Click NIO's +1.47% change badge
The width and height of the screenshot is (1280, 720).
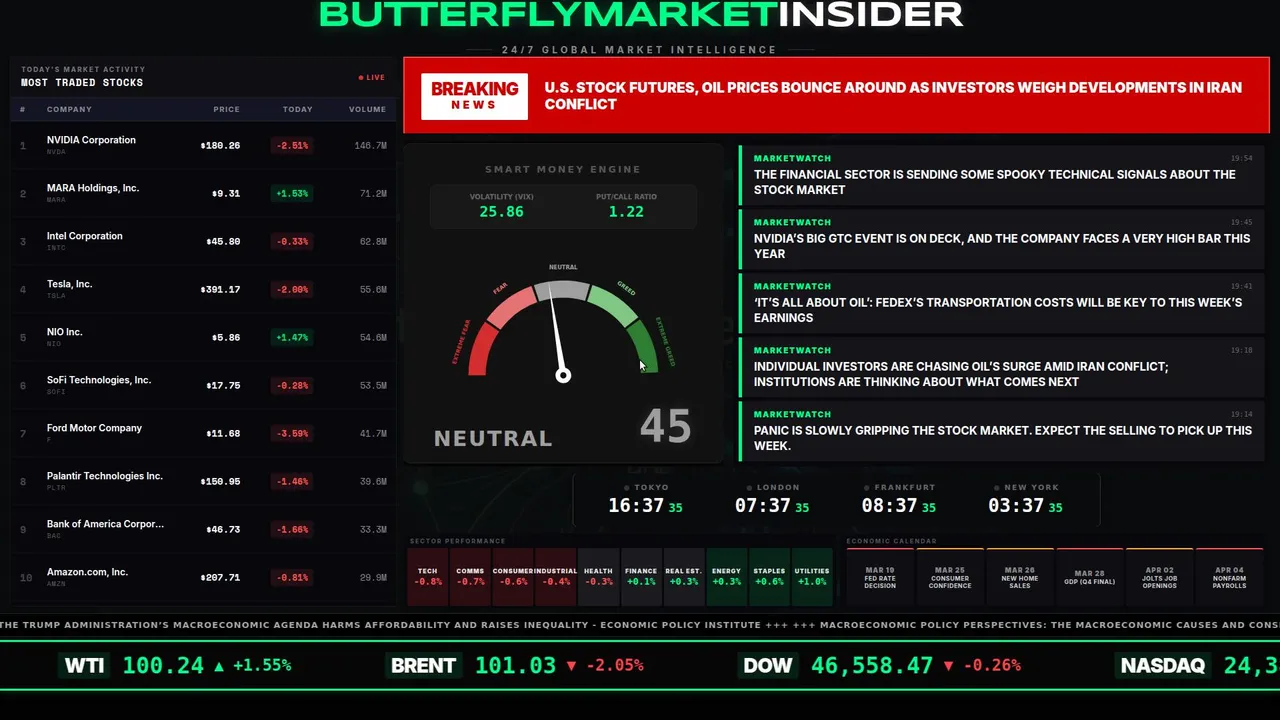292,337
